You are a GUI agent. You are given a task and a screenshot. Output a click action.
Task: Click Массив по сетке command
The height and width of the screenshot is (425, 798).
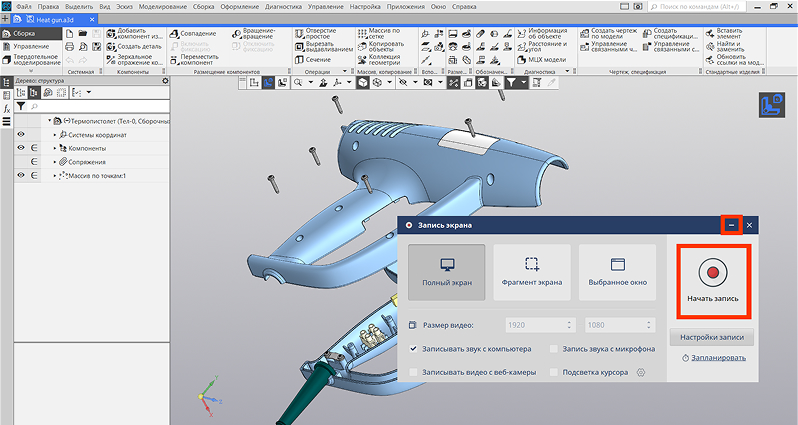point(379,34)
